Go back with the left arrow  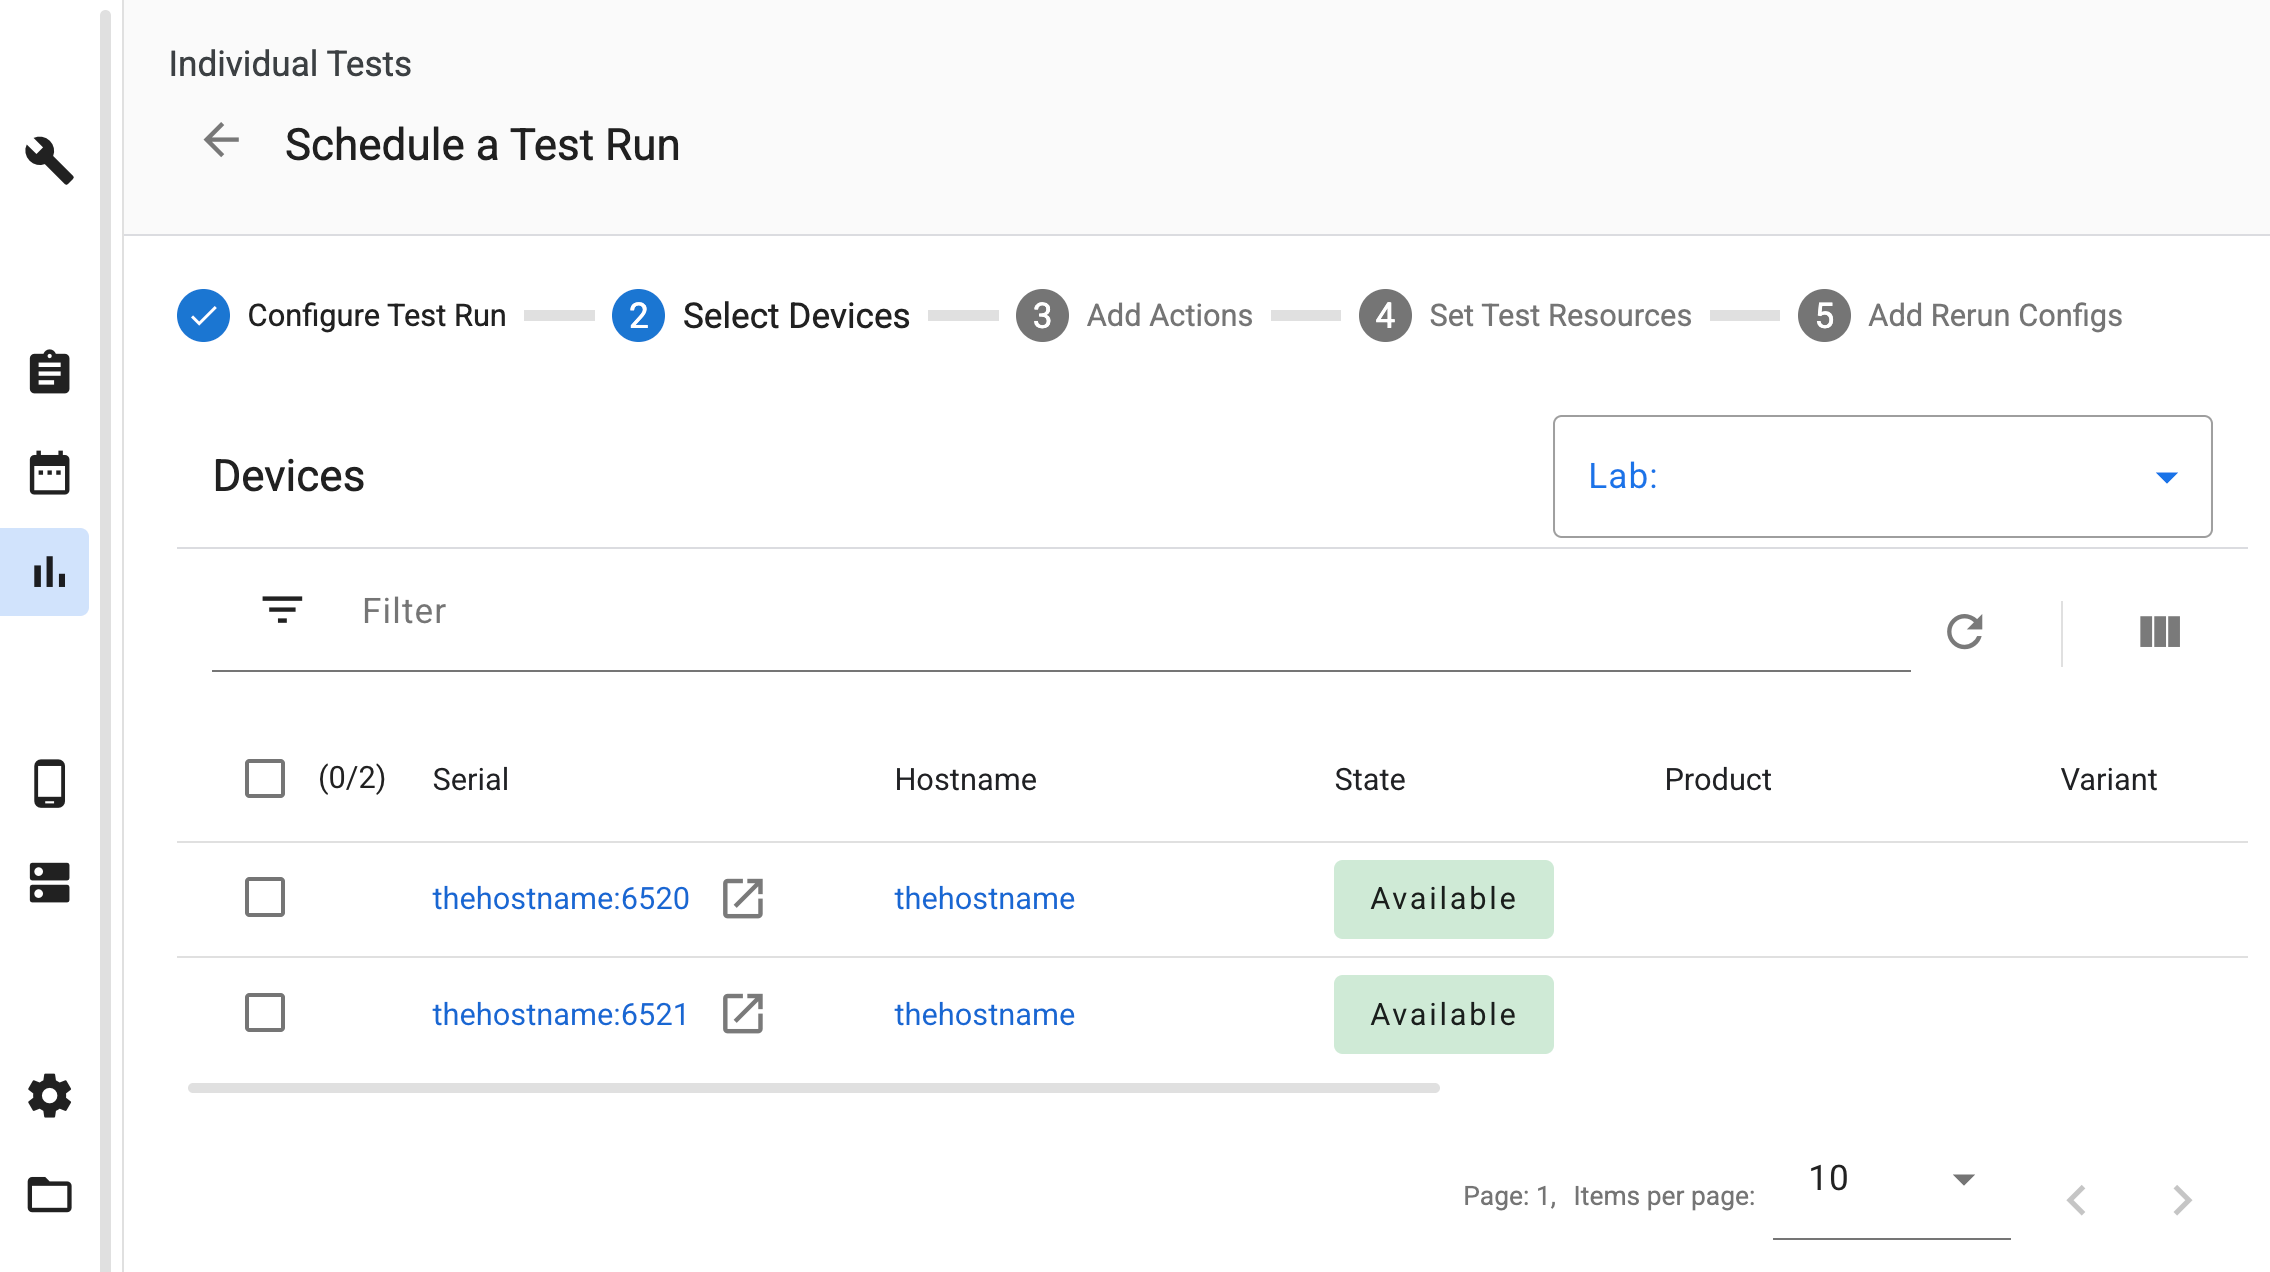pyautogui.click(x=221, y=140)
